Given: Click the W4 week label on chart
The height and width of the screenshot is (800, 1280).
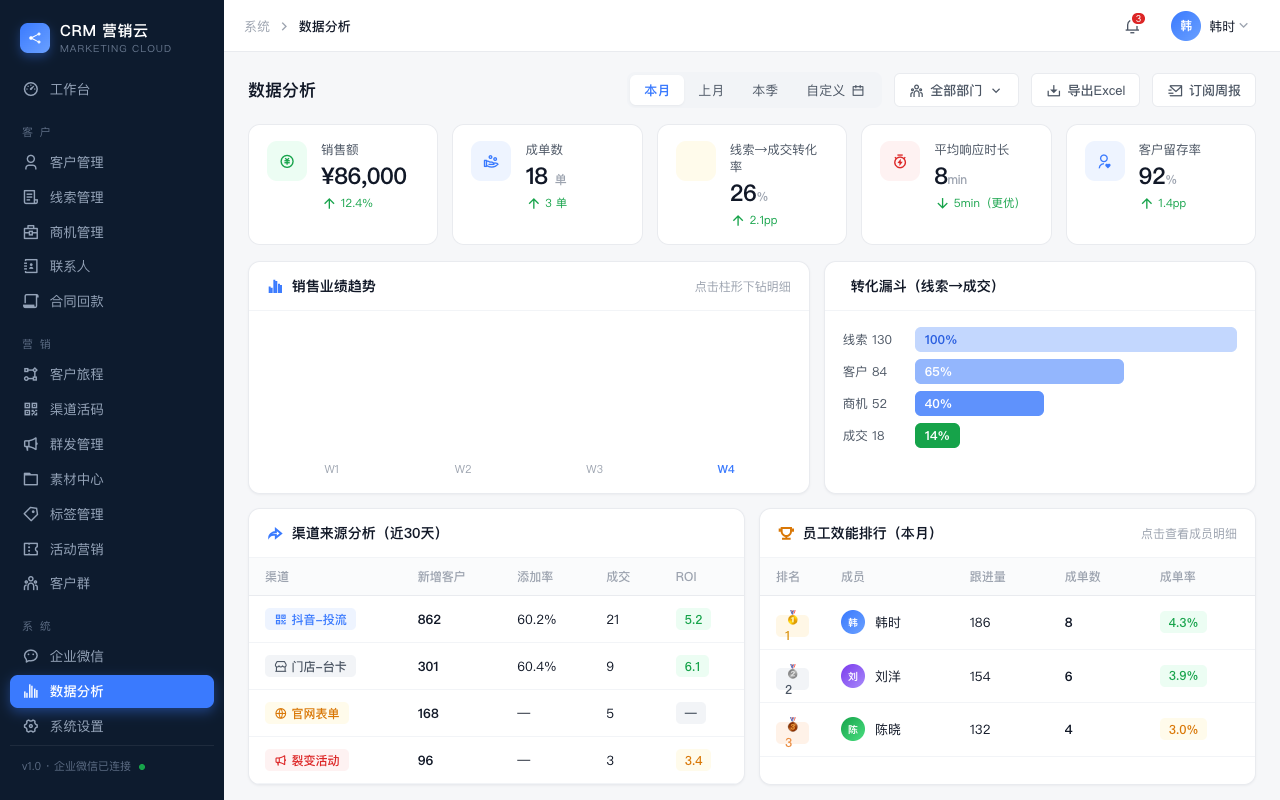Looking at the screenshot, I should click(726, 469).
